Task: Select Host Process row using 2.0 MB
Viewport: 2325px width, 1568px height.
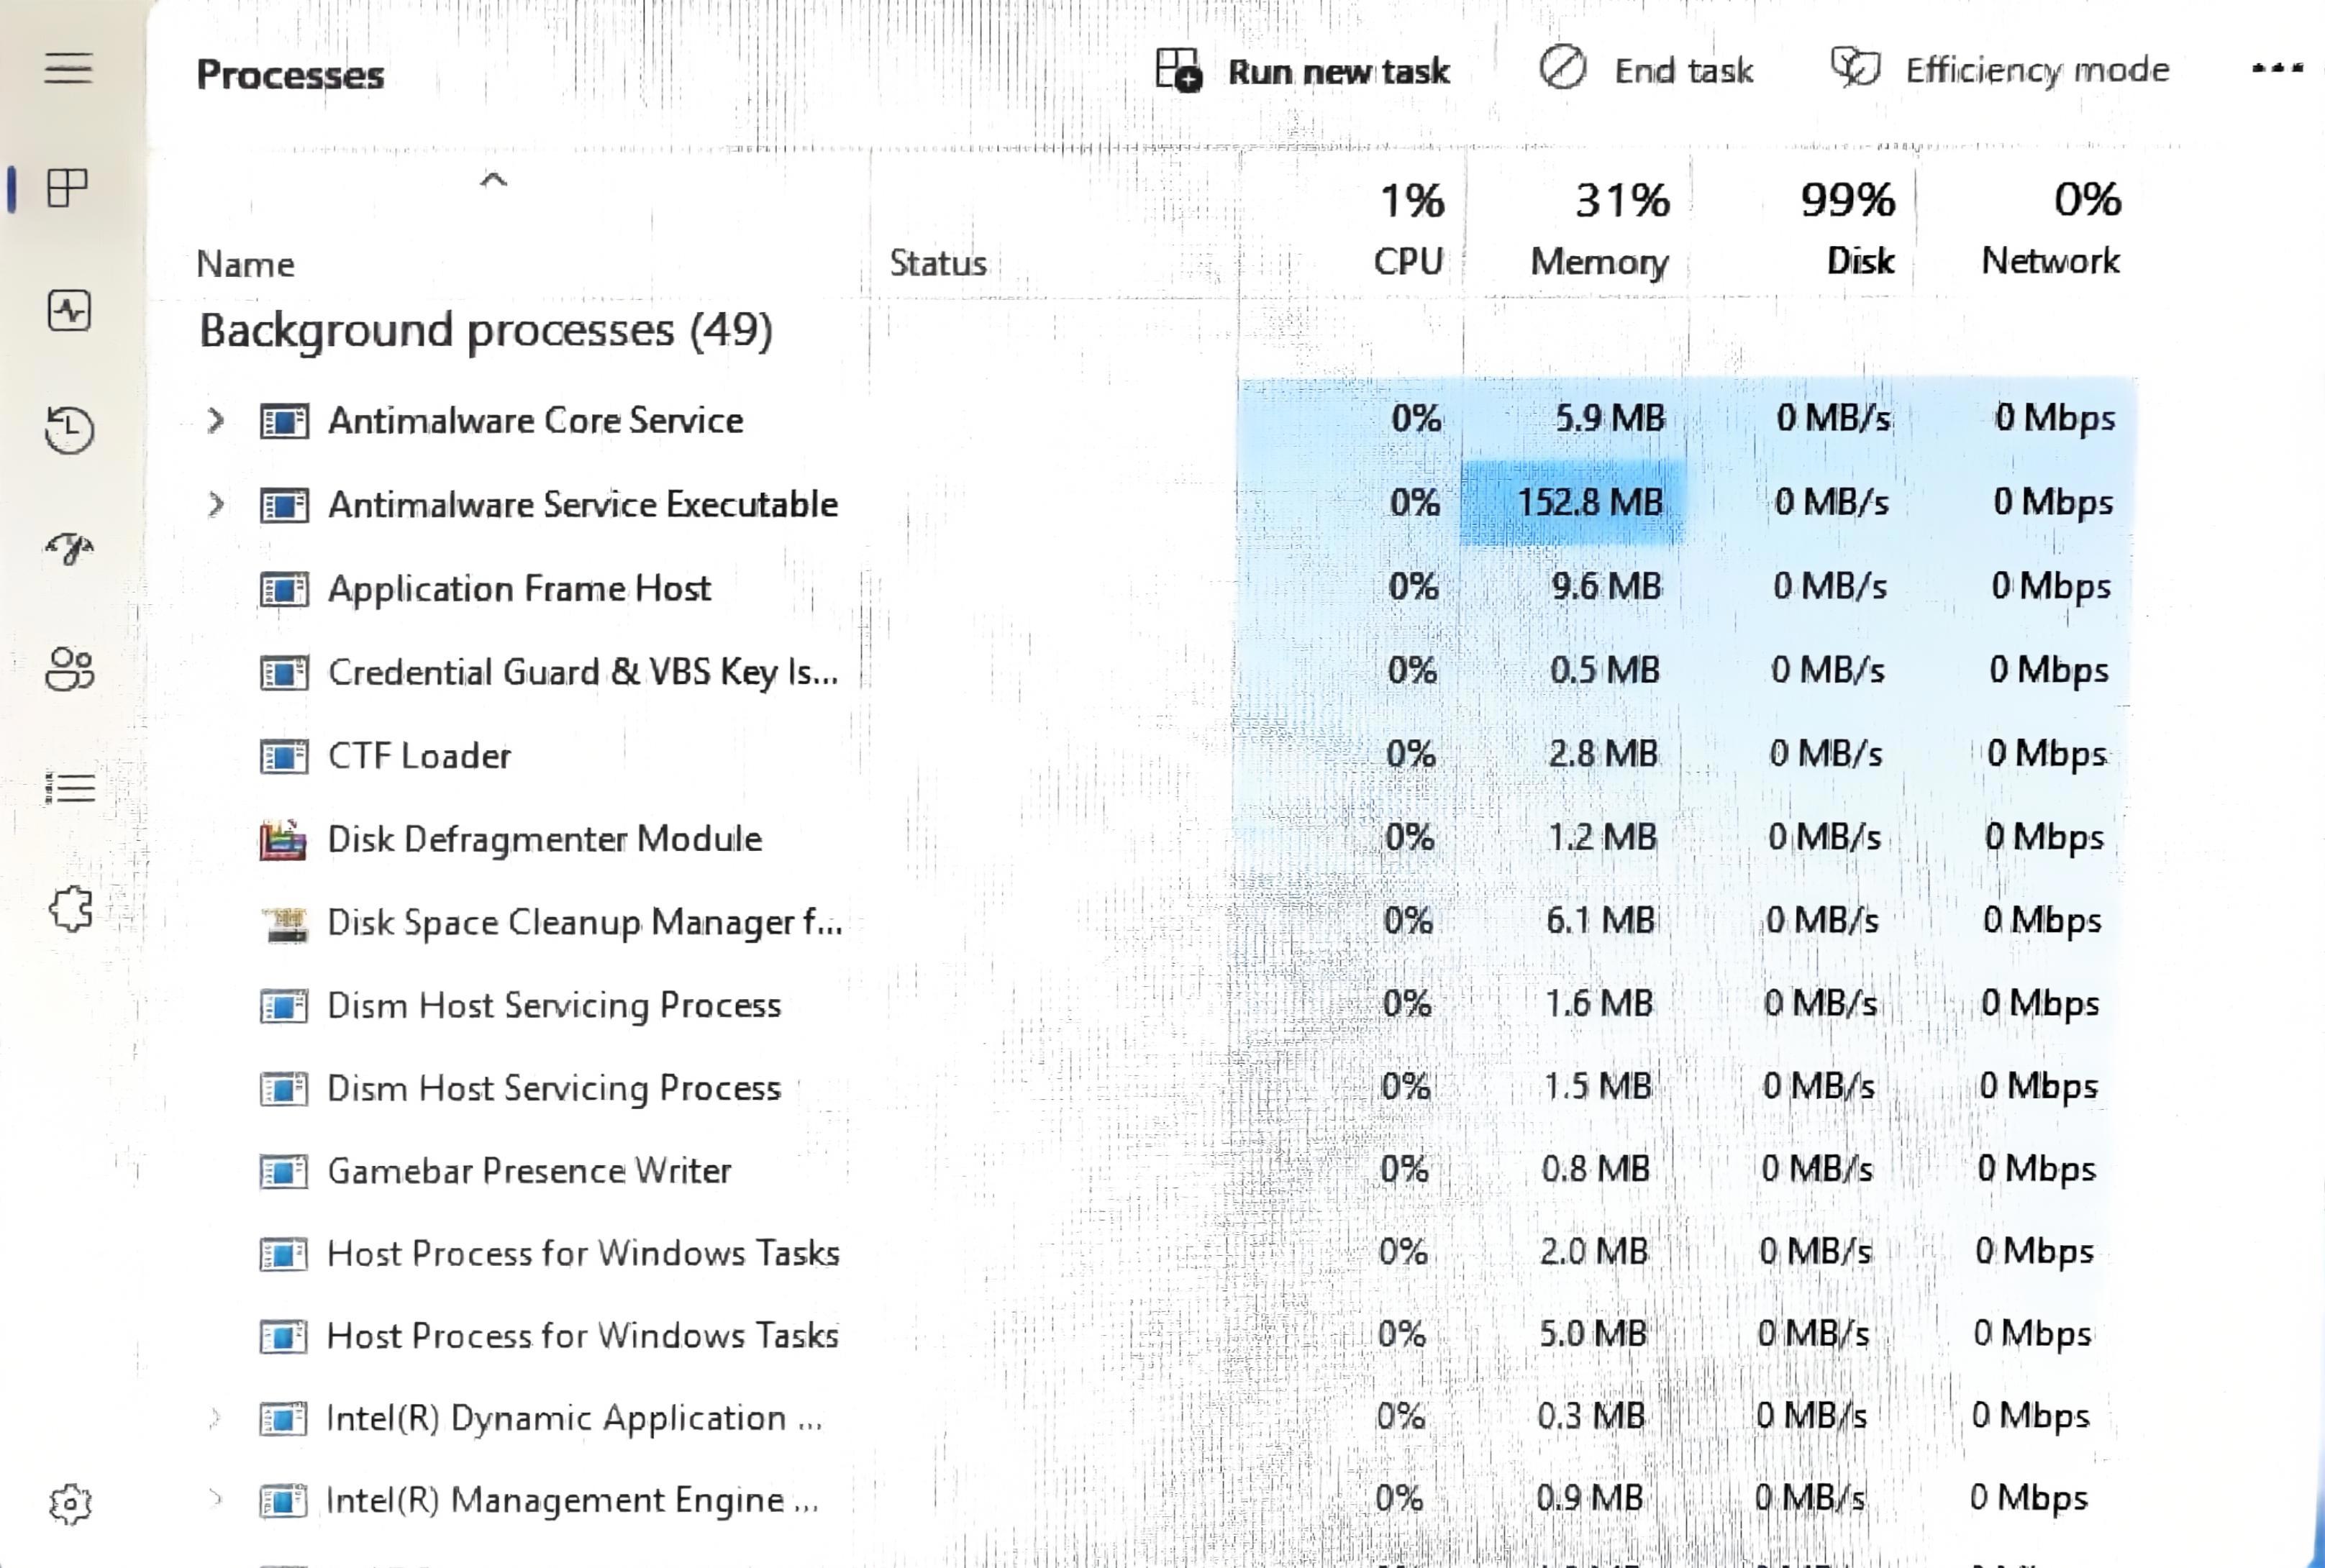Action: [1593, 1251]
